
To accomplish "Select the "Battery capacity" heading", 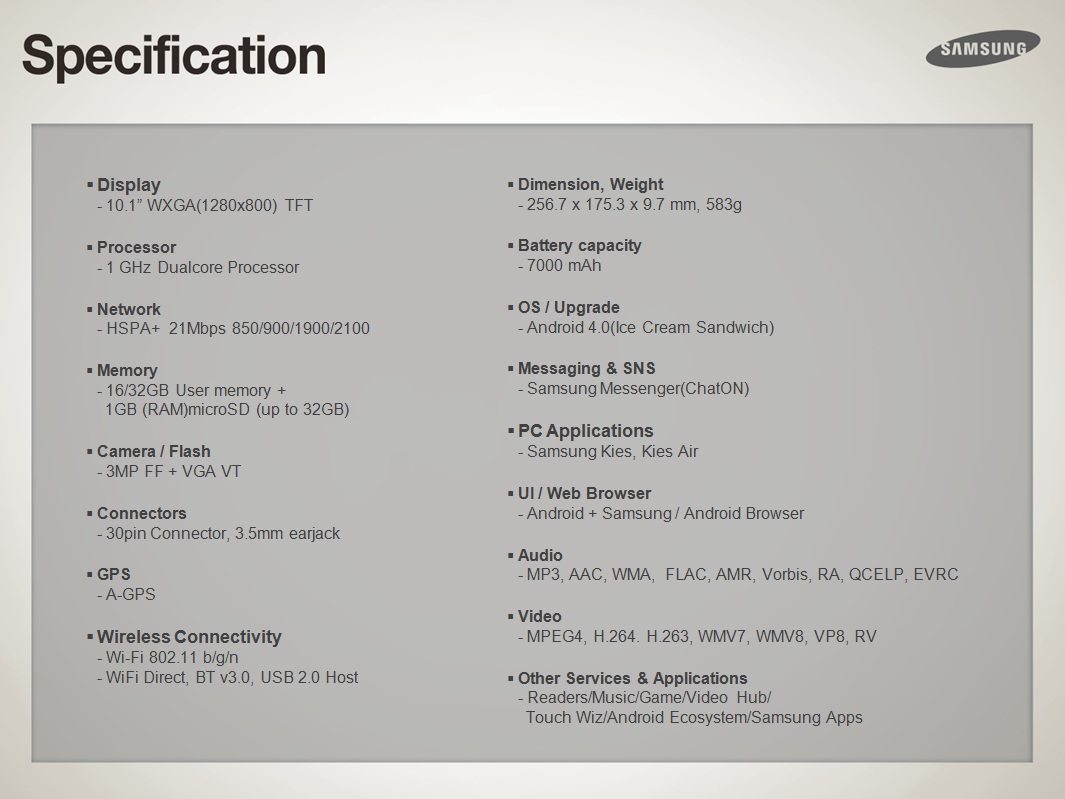I will (x=579, y=246).
